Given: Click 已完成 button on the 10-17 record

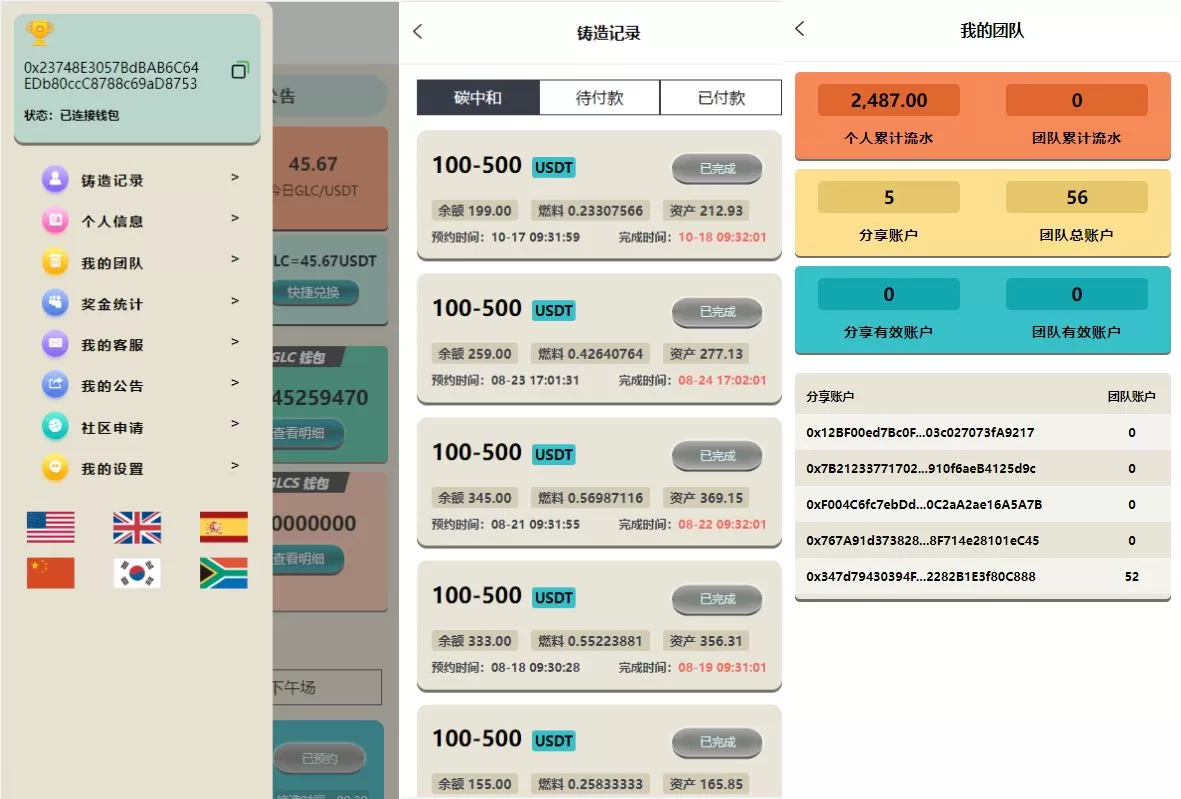Looking at the screenshot, I should pos(716,169).
